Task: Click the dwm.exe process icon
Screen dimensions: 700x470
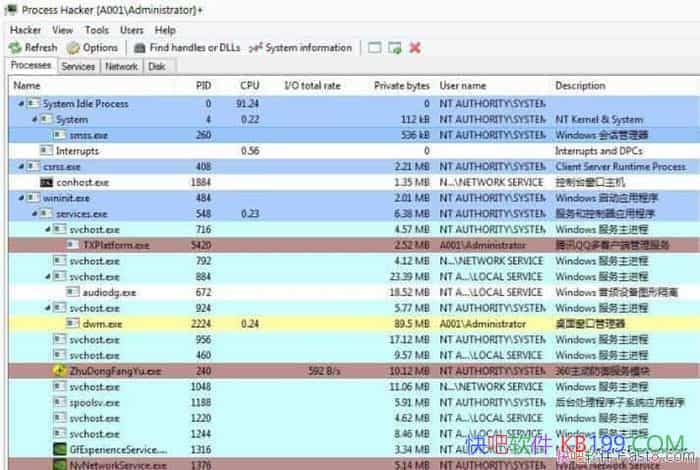Action: coord(73,323)
